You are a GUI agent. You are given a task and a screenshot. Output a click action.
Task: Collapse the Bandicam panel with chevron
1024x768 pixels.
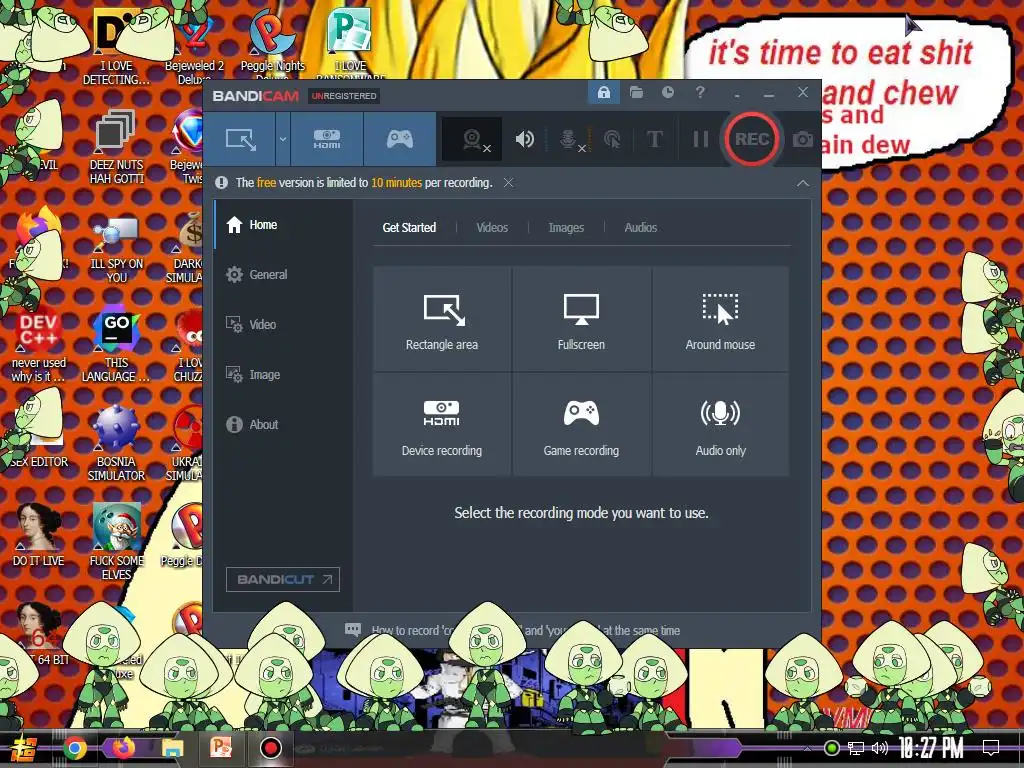pyautogui.click(x=803, y=184)
